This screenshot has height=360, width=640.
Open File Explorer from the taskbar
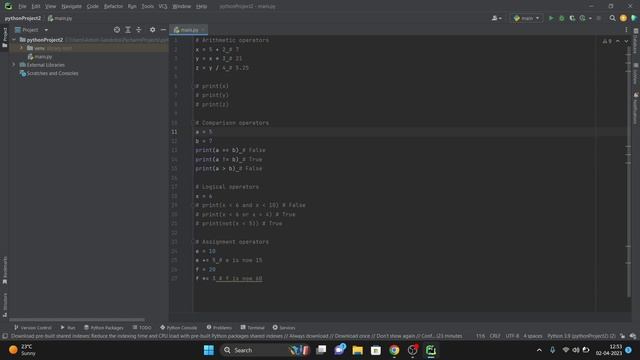[358, 350]
